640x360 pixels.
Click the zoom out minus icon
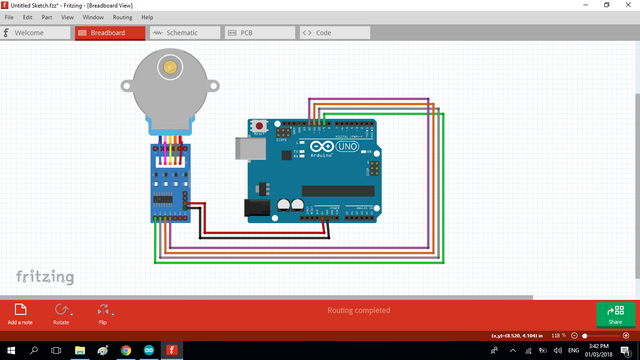click(x=574, y=336)
